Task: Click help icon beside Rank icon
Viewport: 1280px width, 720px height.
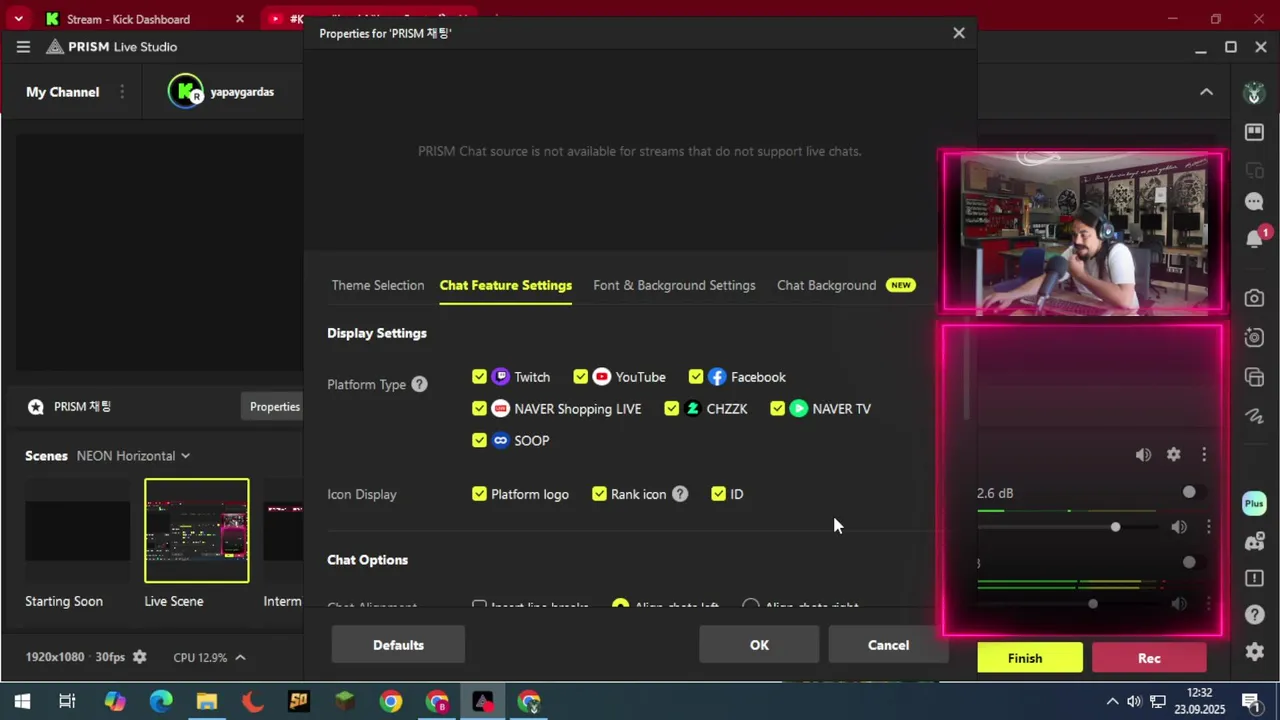Action: pos(680,494)
